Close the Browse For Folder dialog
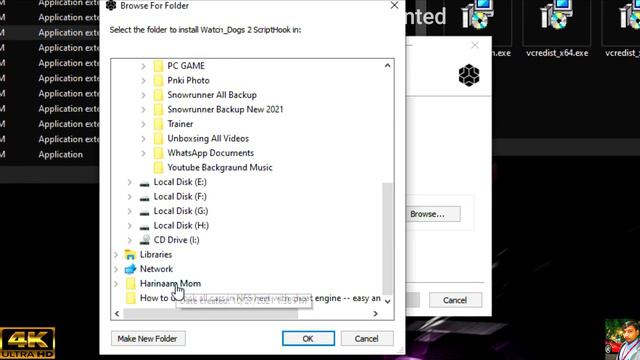 394,5
